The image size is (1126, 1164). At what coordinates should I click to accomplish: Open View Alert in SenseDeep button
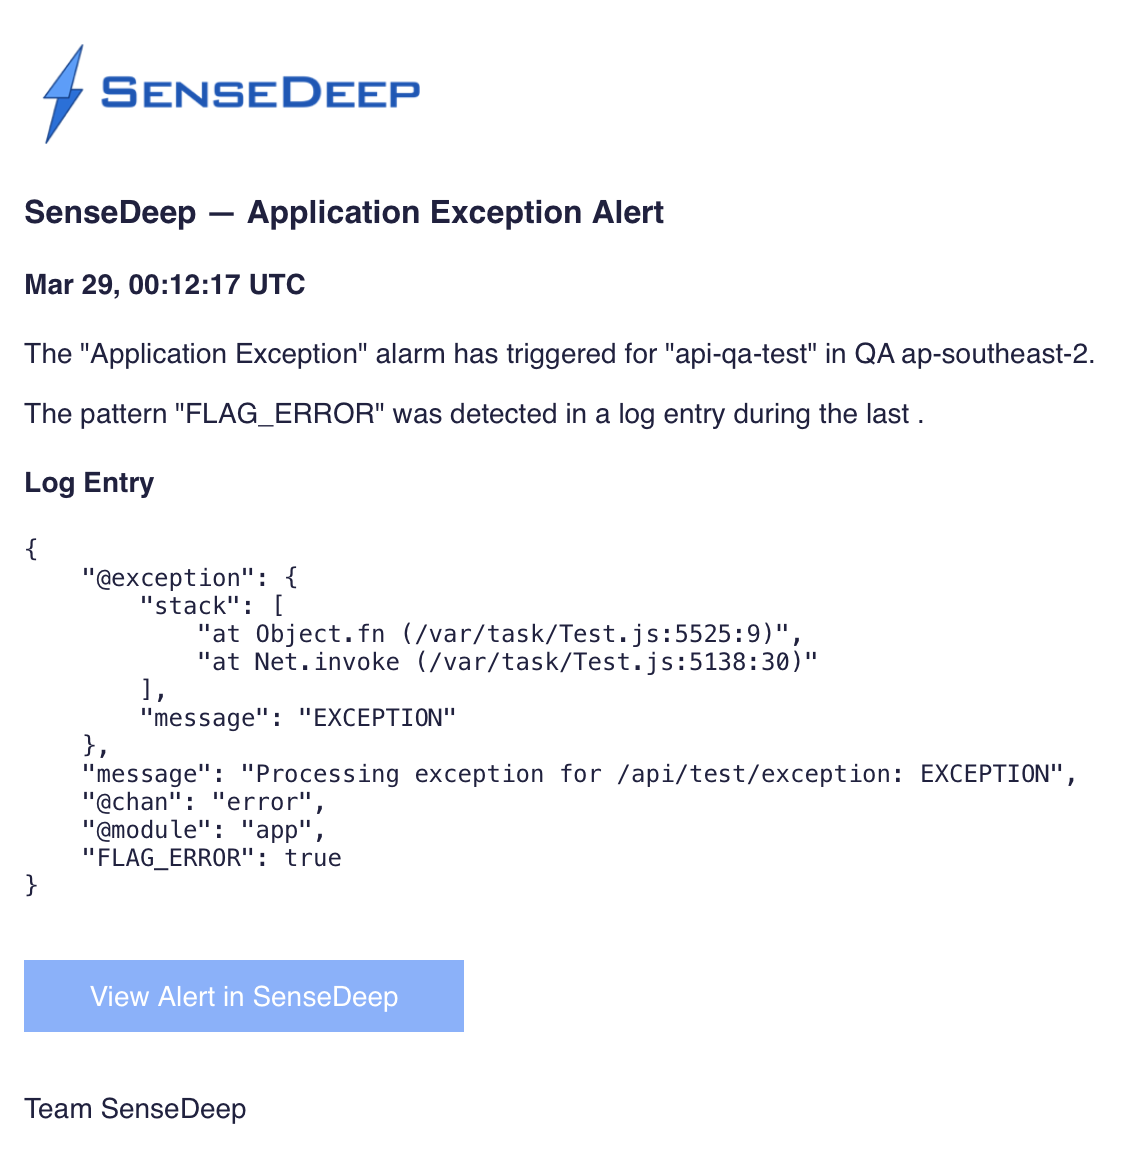(x=243, y=995)
